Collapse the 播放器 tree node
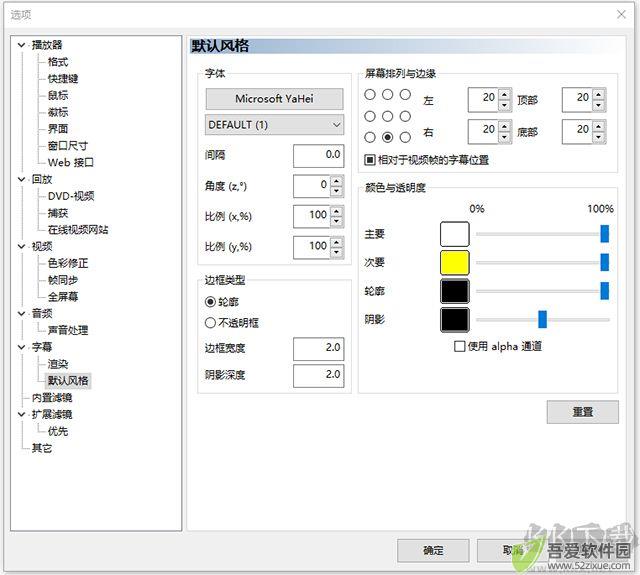640x575 pixels. (21, 45)
